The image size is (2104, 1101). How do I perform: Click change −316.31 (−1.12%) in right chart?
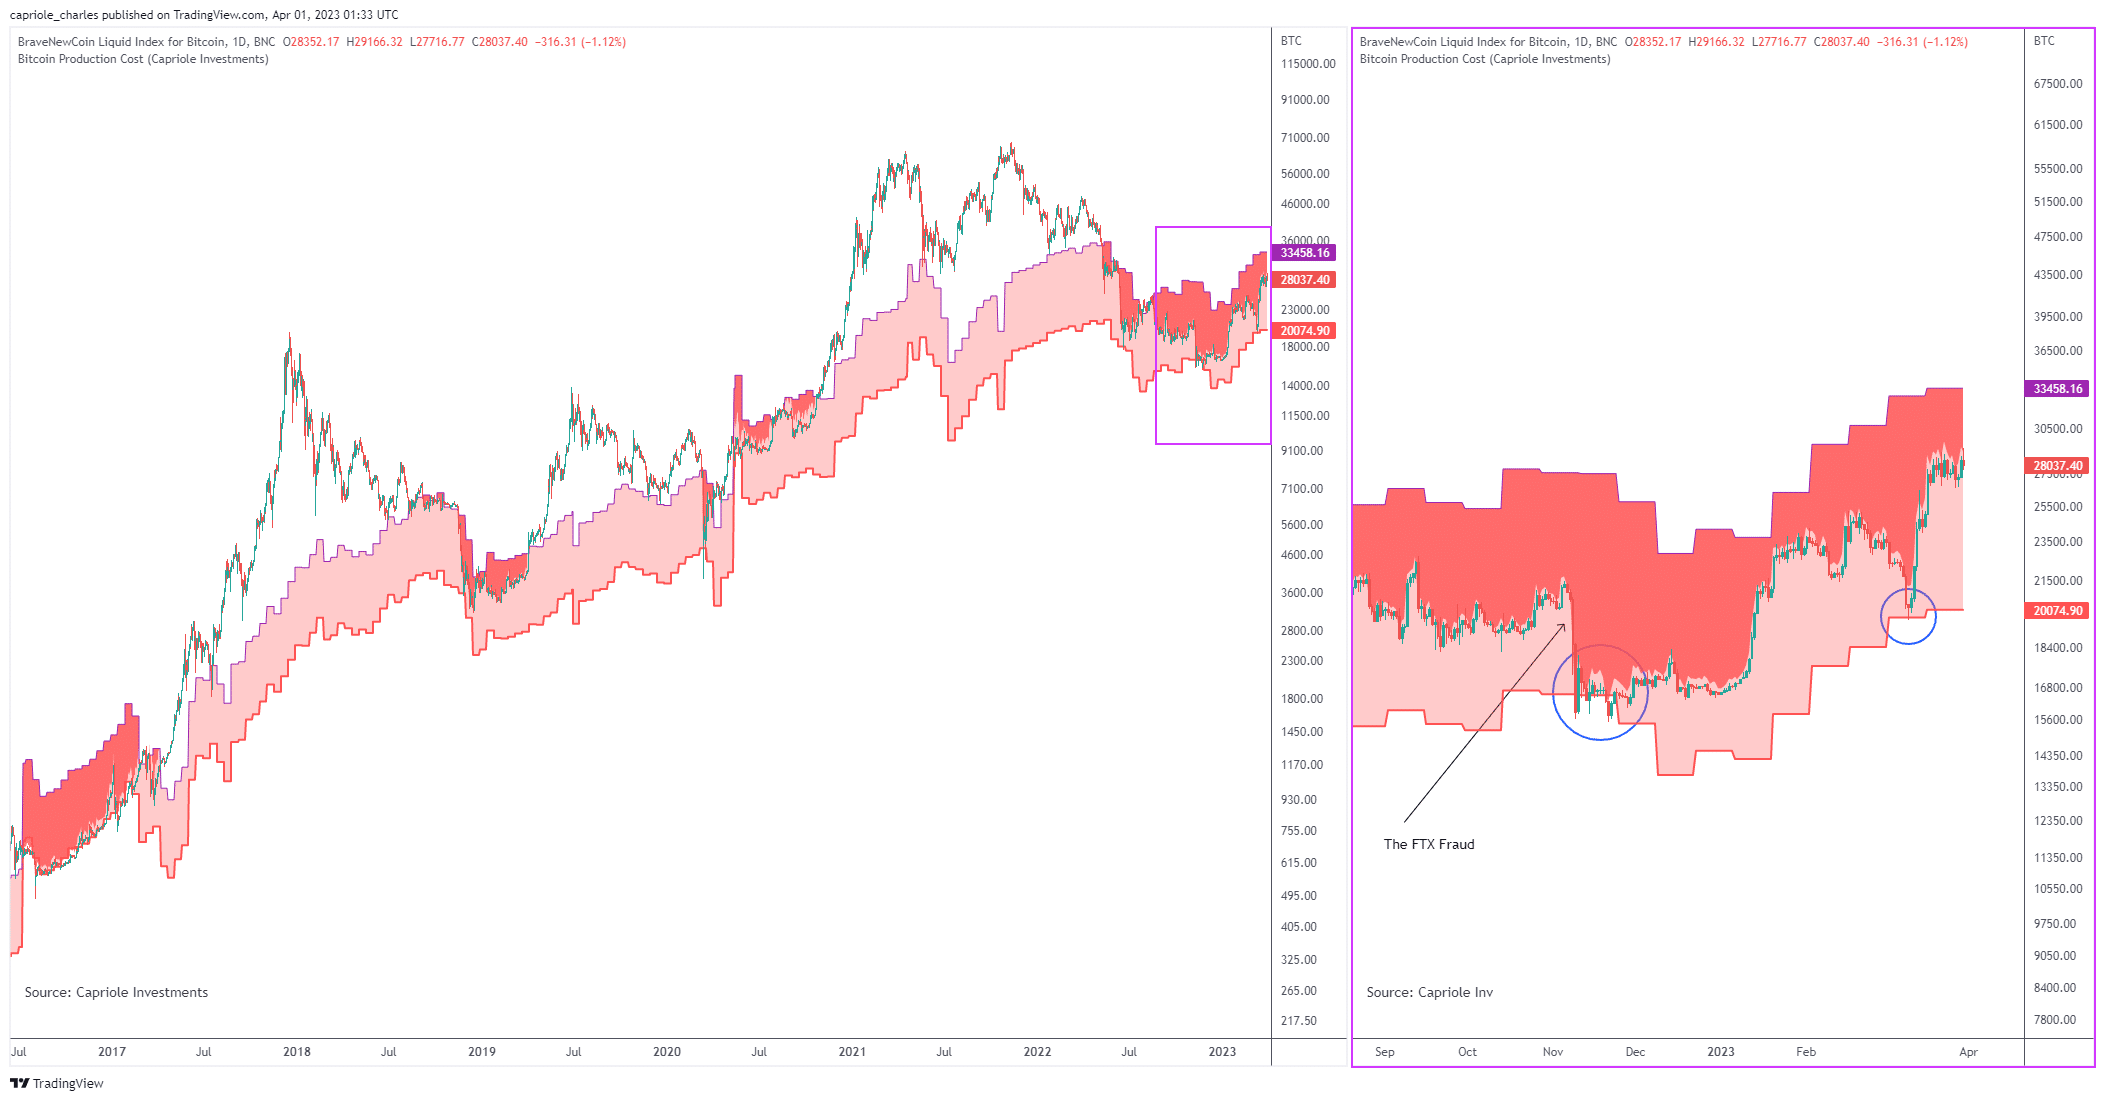1922,42
